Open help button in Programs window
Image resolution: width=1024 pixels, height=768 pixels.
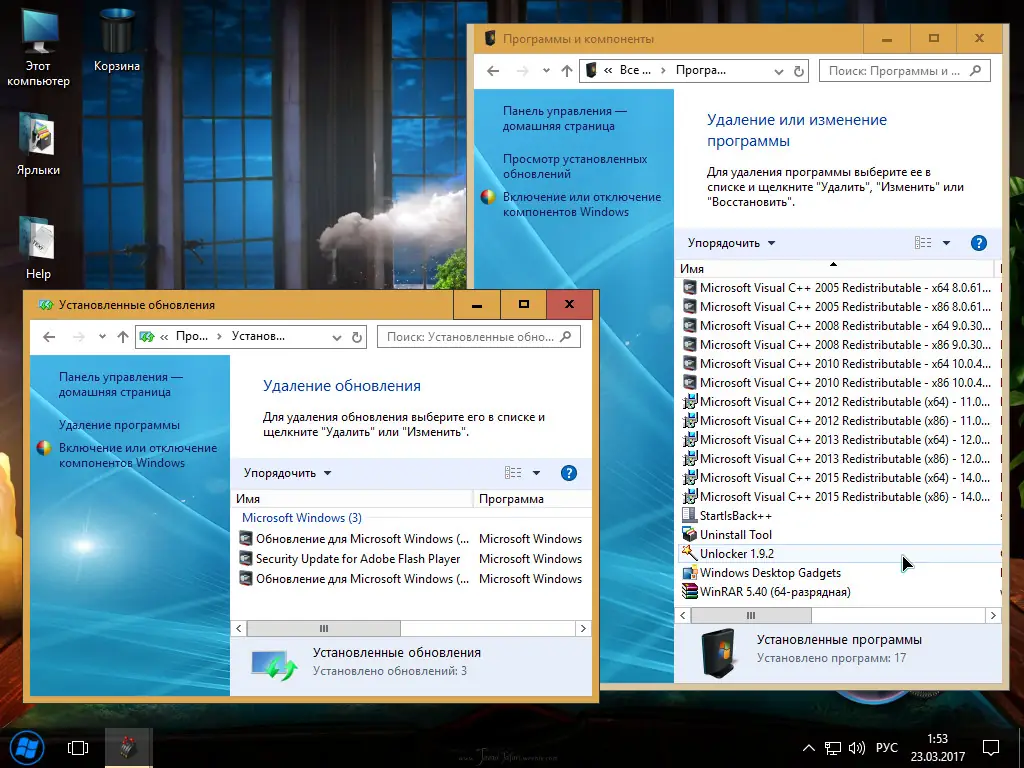point(978,243)
